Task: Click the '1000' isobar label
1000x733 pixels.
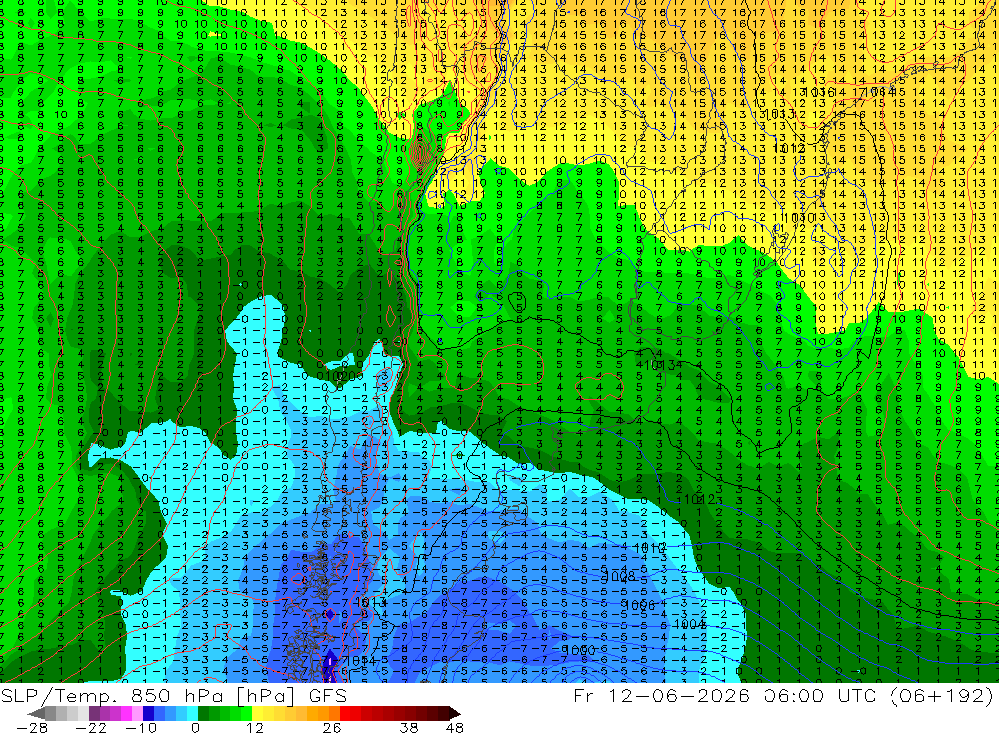Action: (578, 649)
